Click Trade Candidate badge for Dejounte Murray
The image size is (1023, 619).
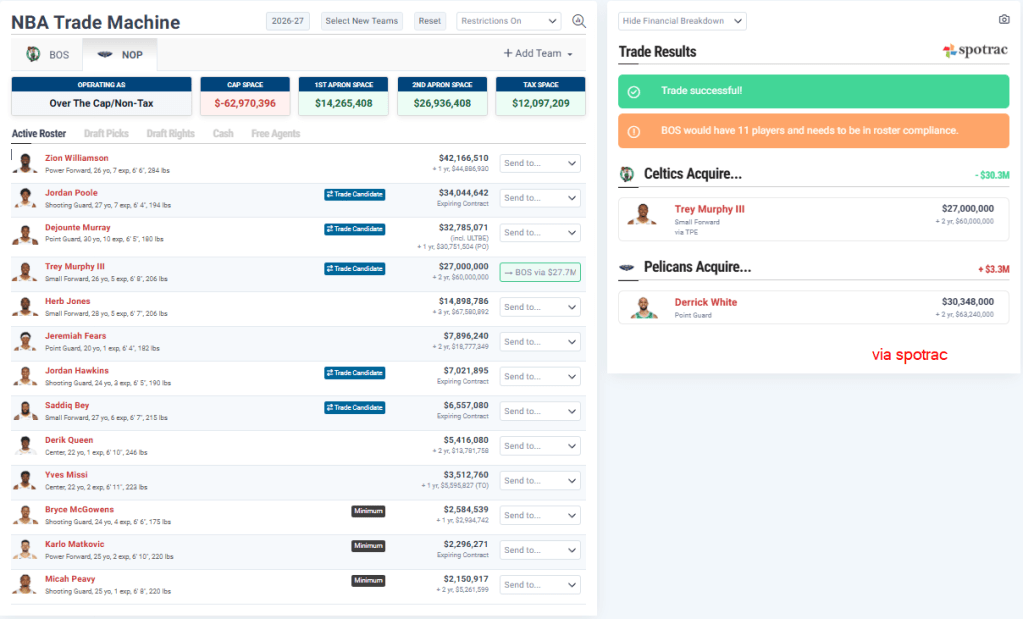click(354, 229)
